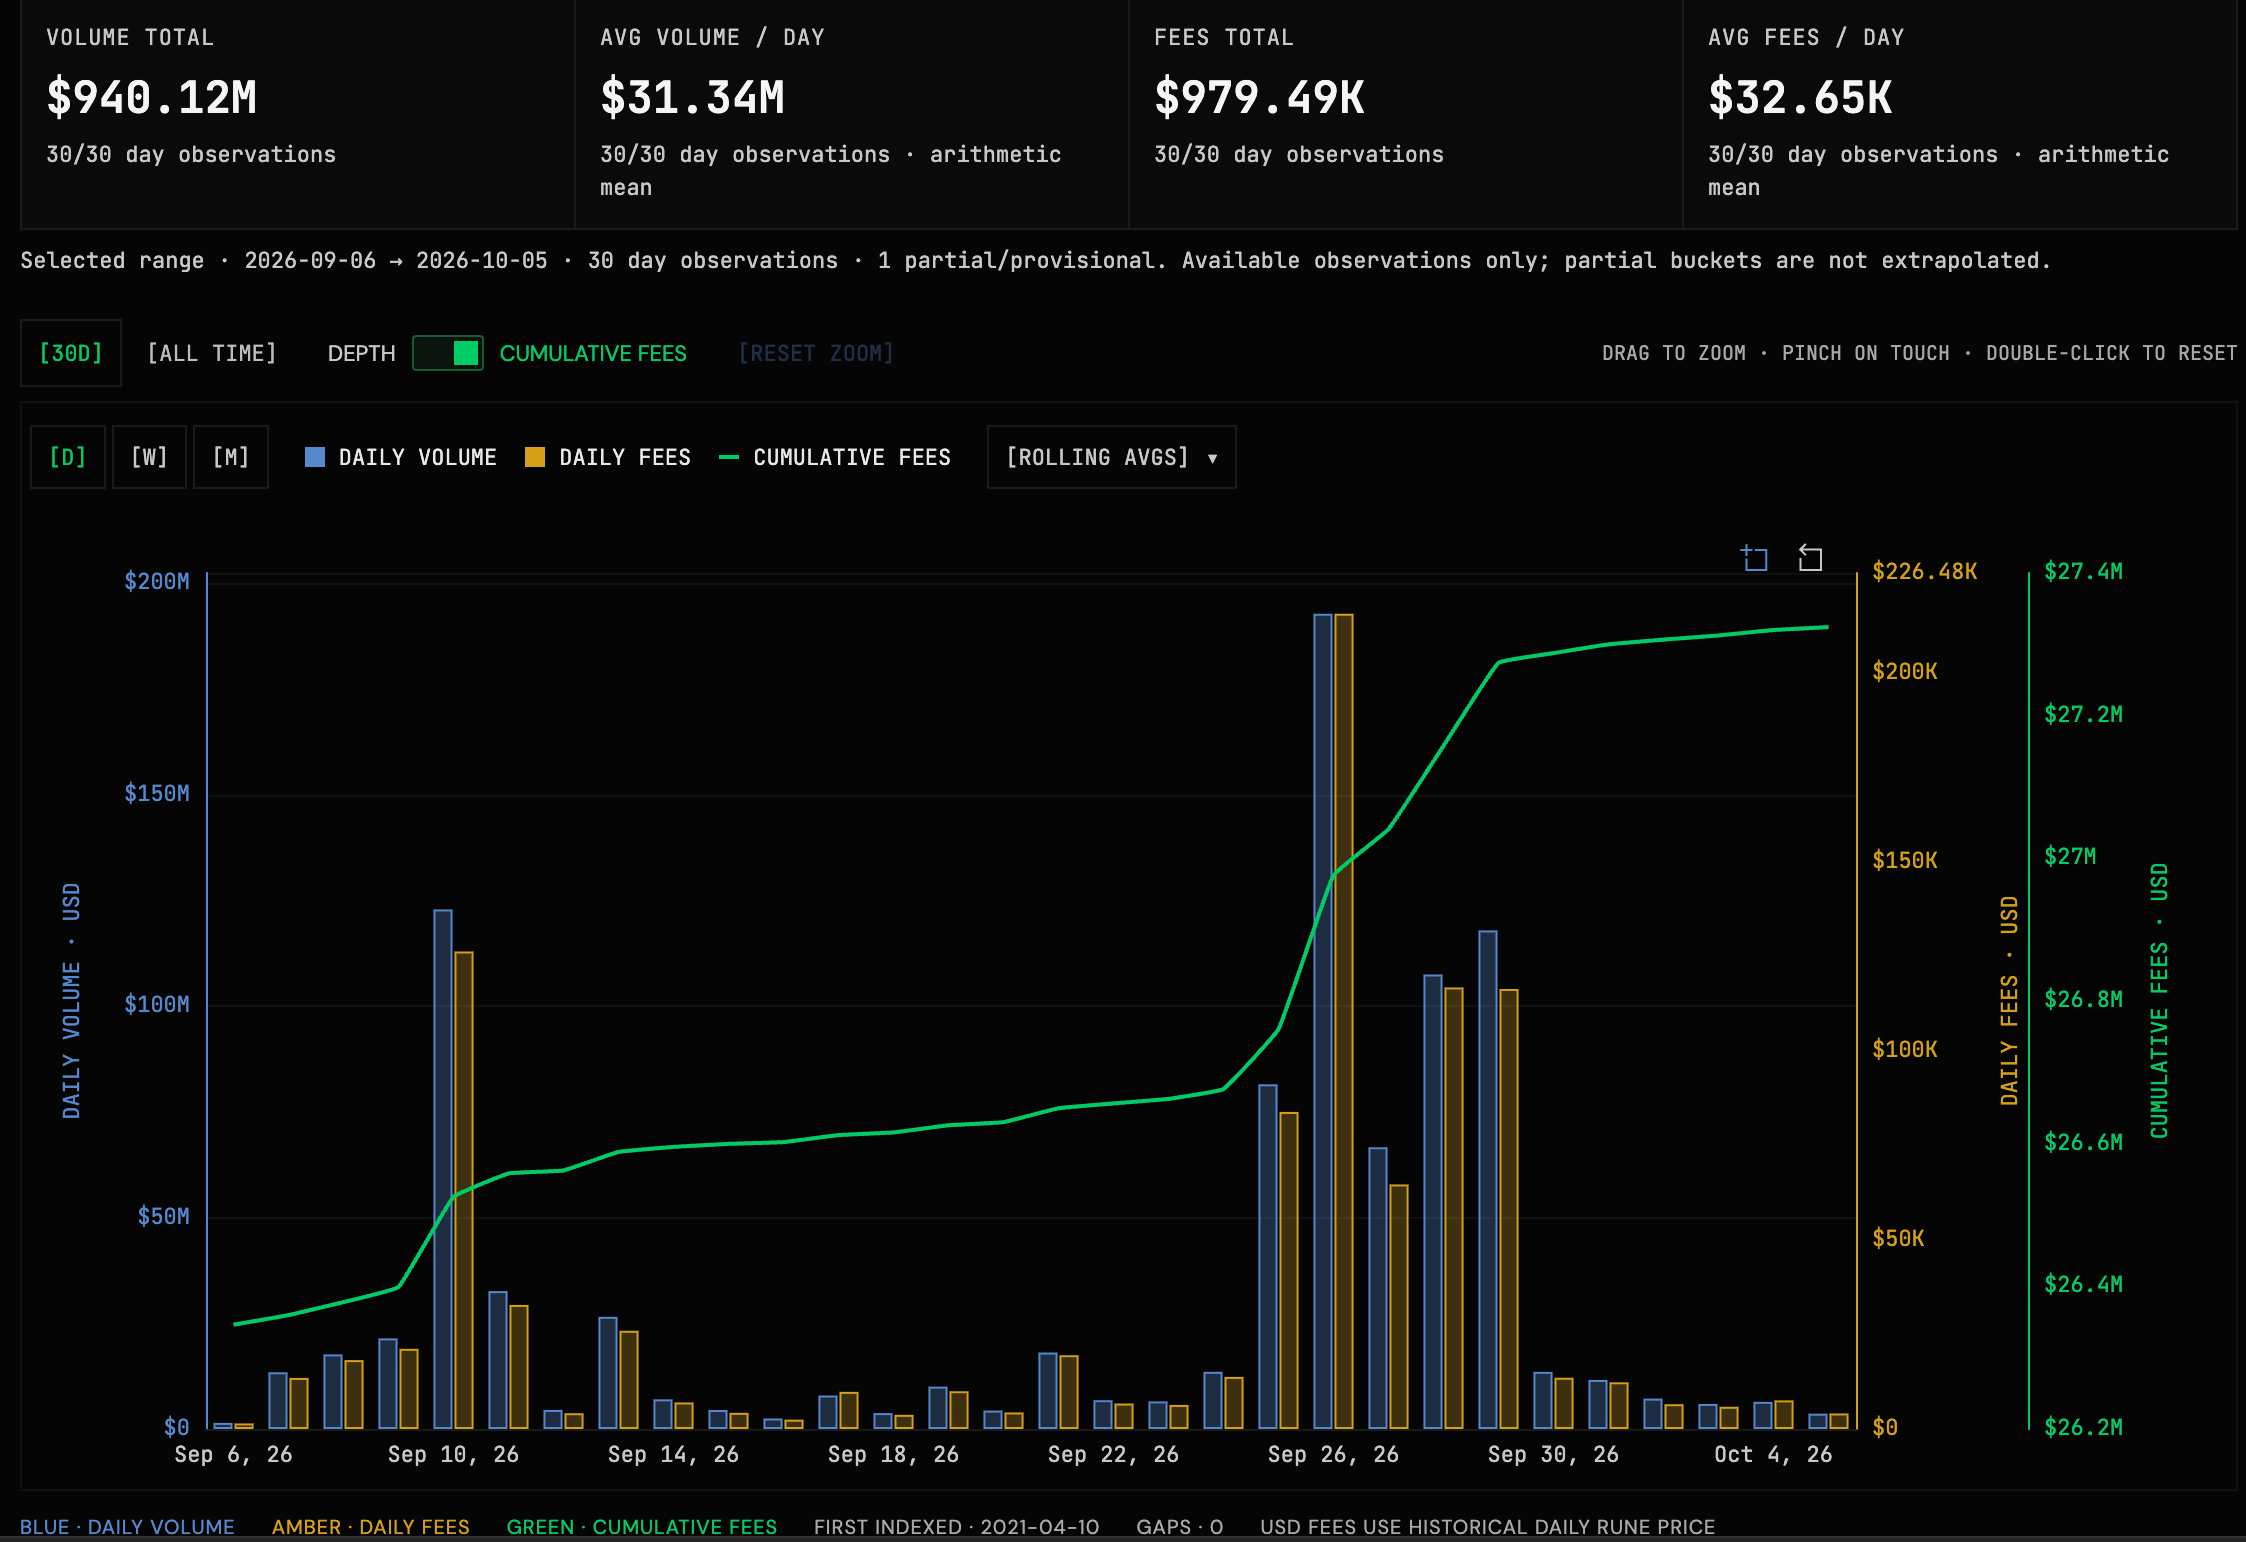Click the Volume Total card heading
2246x1542 pixels.
tap(130, 37)
